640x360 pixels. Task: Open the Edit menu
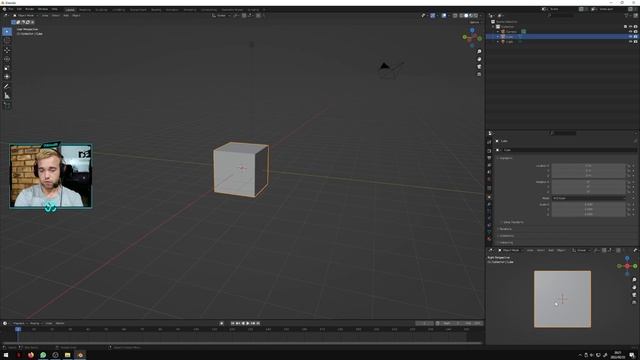coord(19,9)
